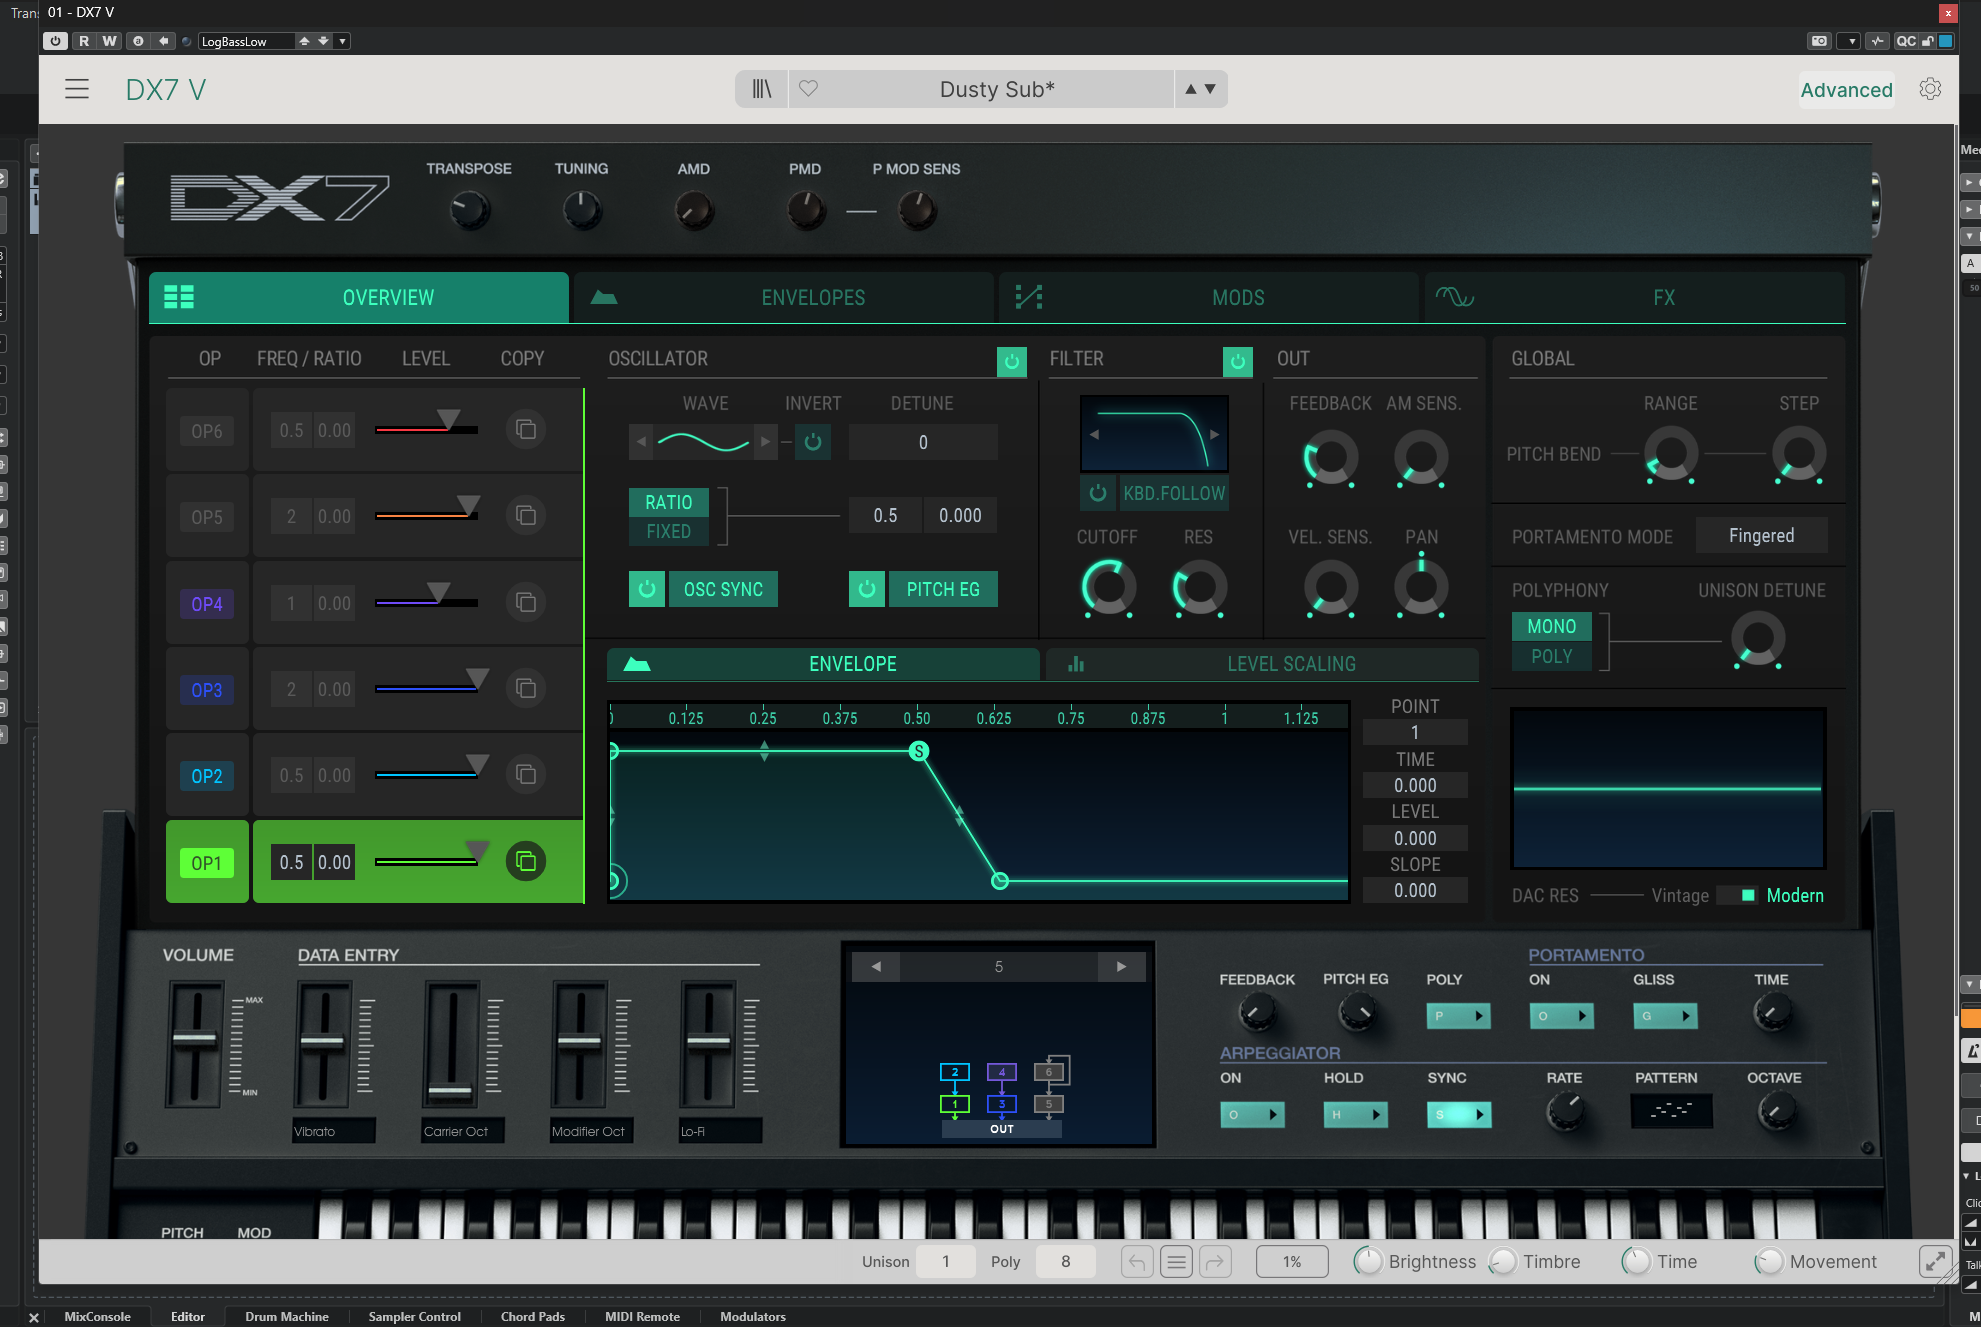
Task: Select MONO polyphony mode
Action: point(1551,627)
